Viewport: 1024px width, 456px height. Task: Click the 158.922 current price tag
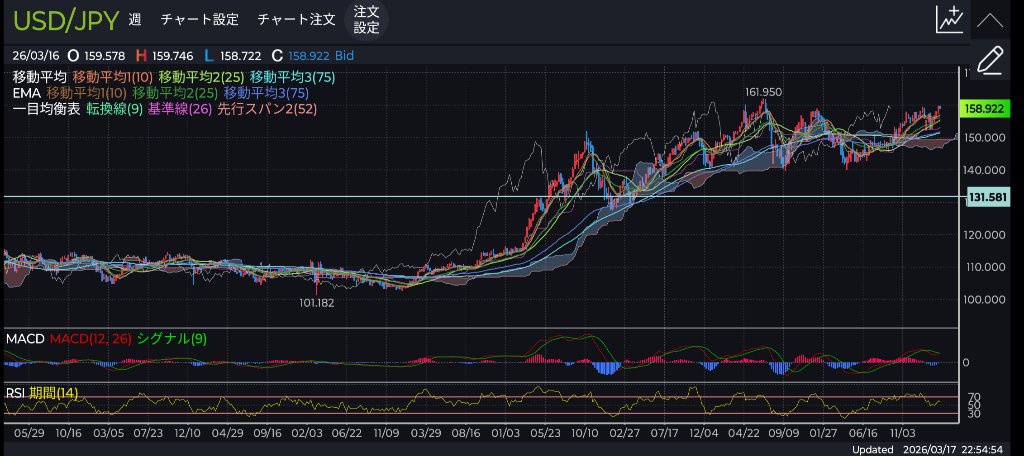click(x=985, y=107)
